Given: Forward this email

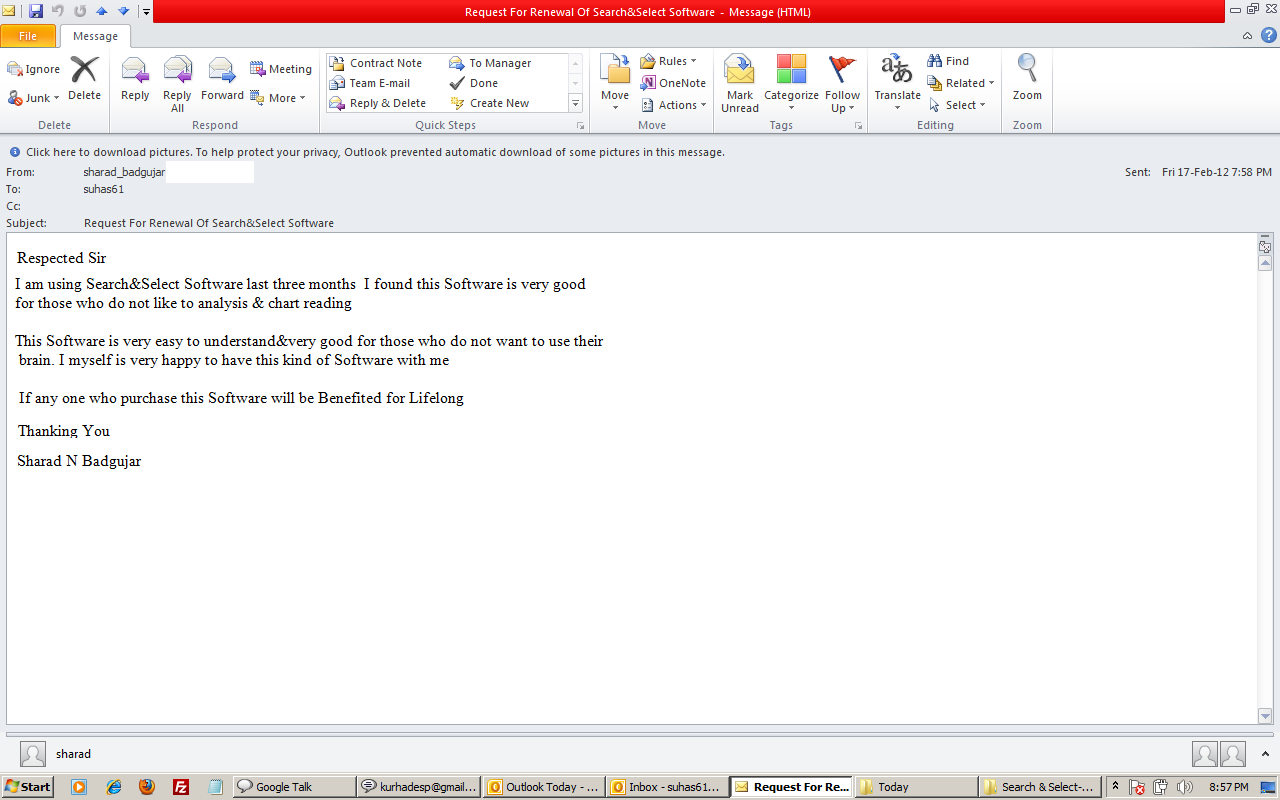Looking at the screenshot, I should pyautogui.click(x=222, y=78).
